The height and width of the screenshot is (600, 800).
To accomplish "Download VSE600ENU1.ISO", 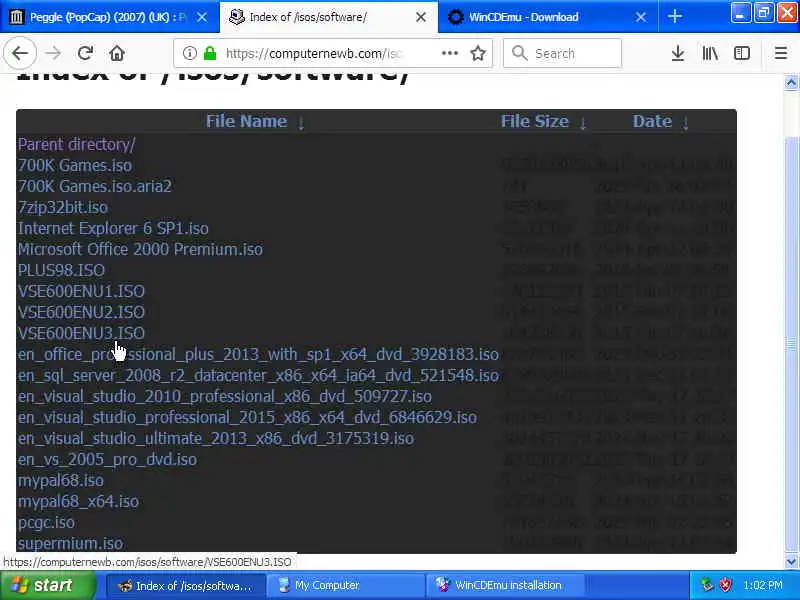I will coord(81,291).
